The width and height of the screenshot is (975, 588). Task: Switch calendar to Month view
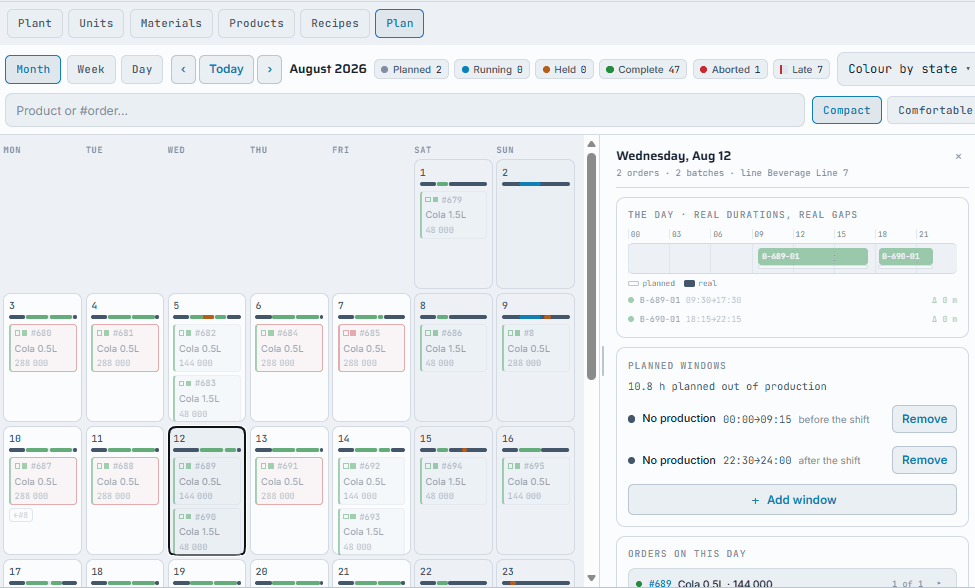click(33, 70)
